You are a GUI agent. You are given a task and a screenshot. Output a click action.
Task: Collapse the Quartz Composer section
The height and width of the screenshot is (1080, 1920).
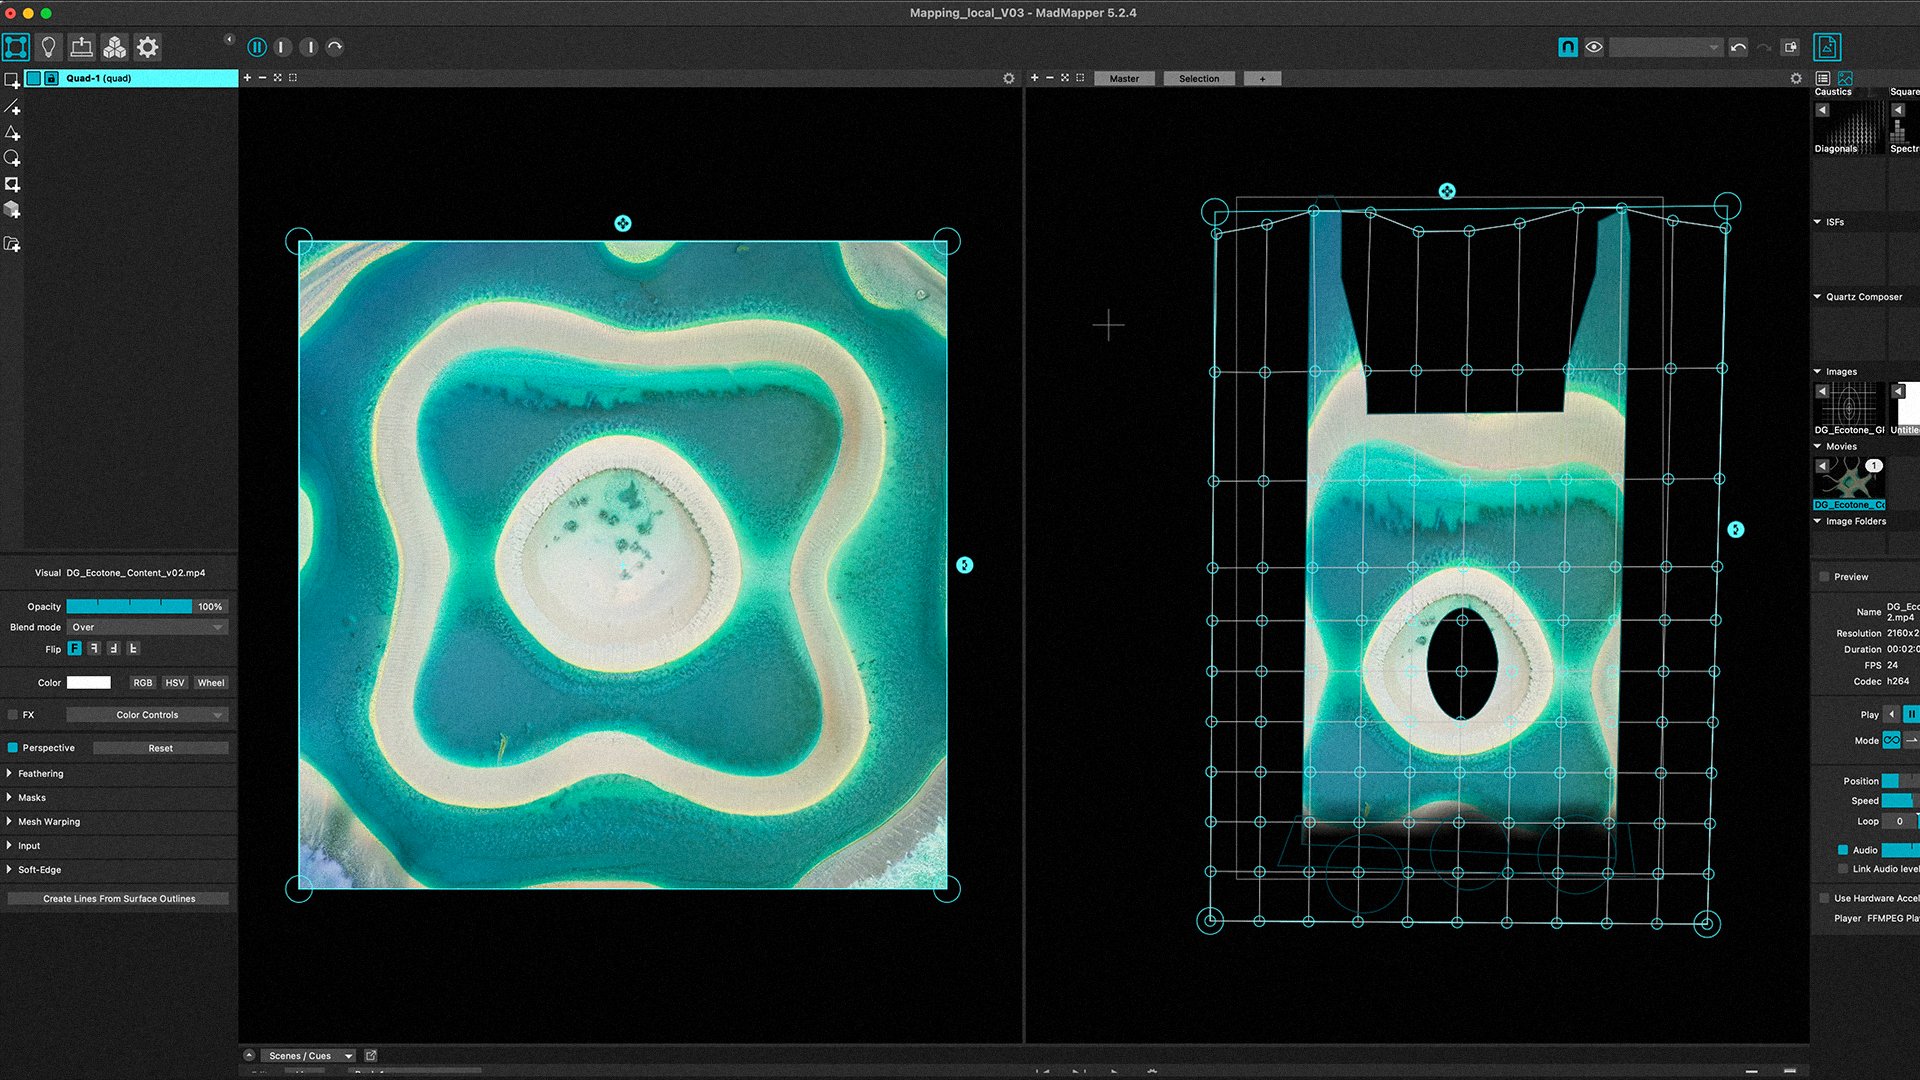(1817, 297)
